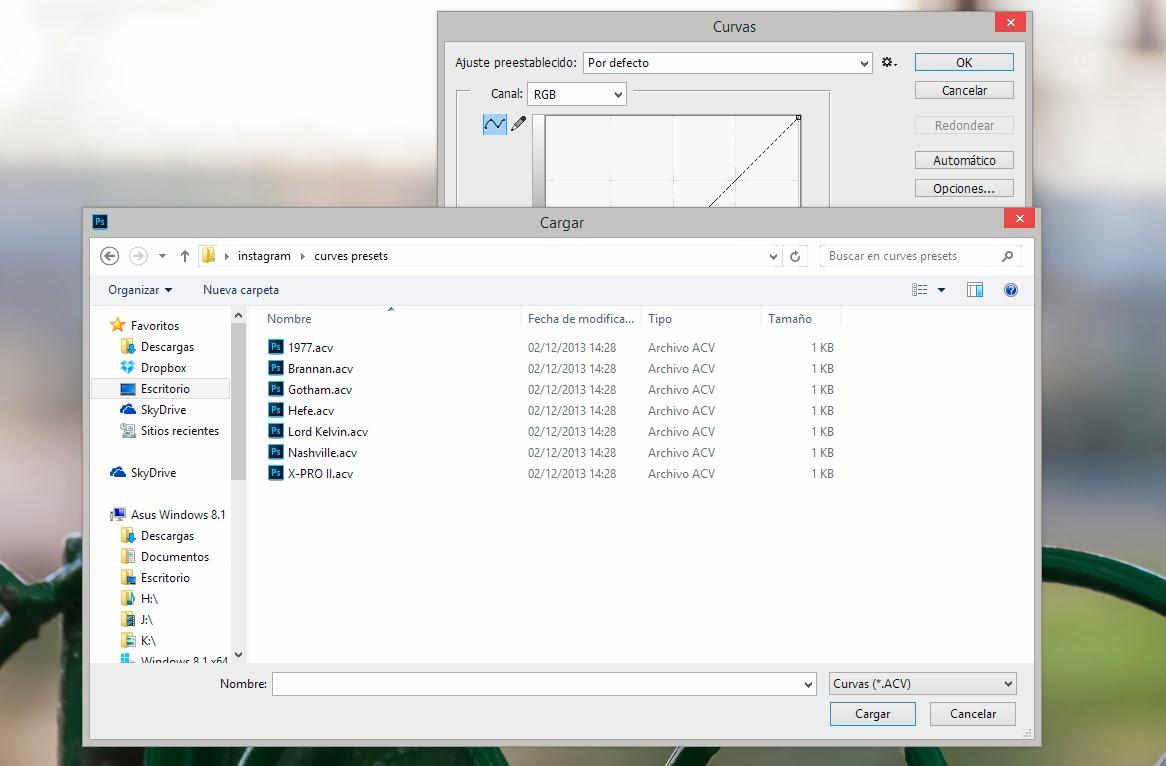The width and height of the screenshot is (1166, 766).
Task: Open the Curves preset options gear menu
Action: [889, 62]
